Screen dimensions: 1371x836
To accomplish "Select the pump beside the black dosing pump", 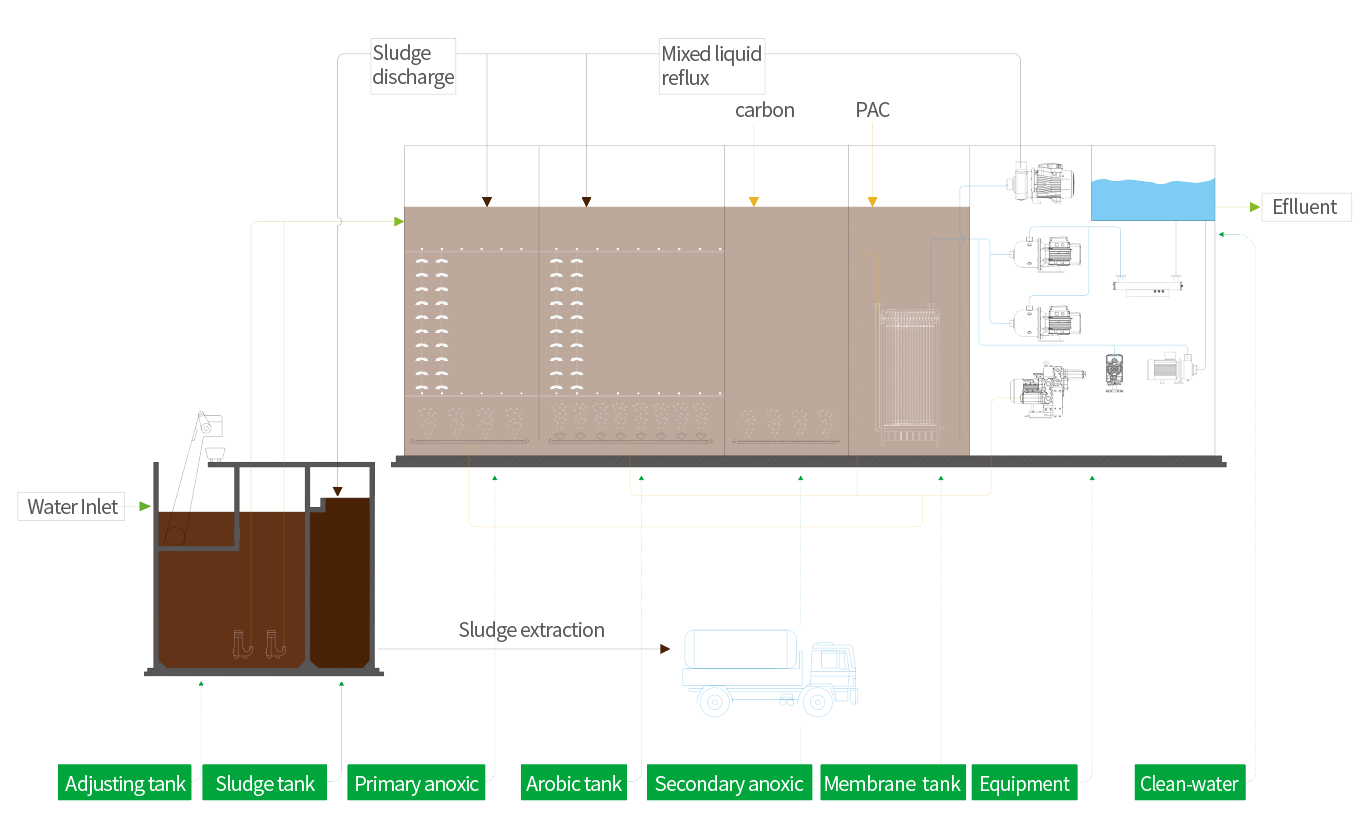I will [x=1172, y=366].
